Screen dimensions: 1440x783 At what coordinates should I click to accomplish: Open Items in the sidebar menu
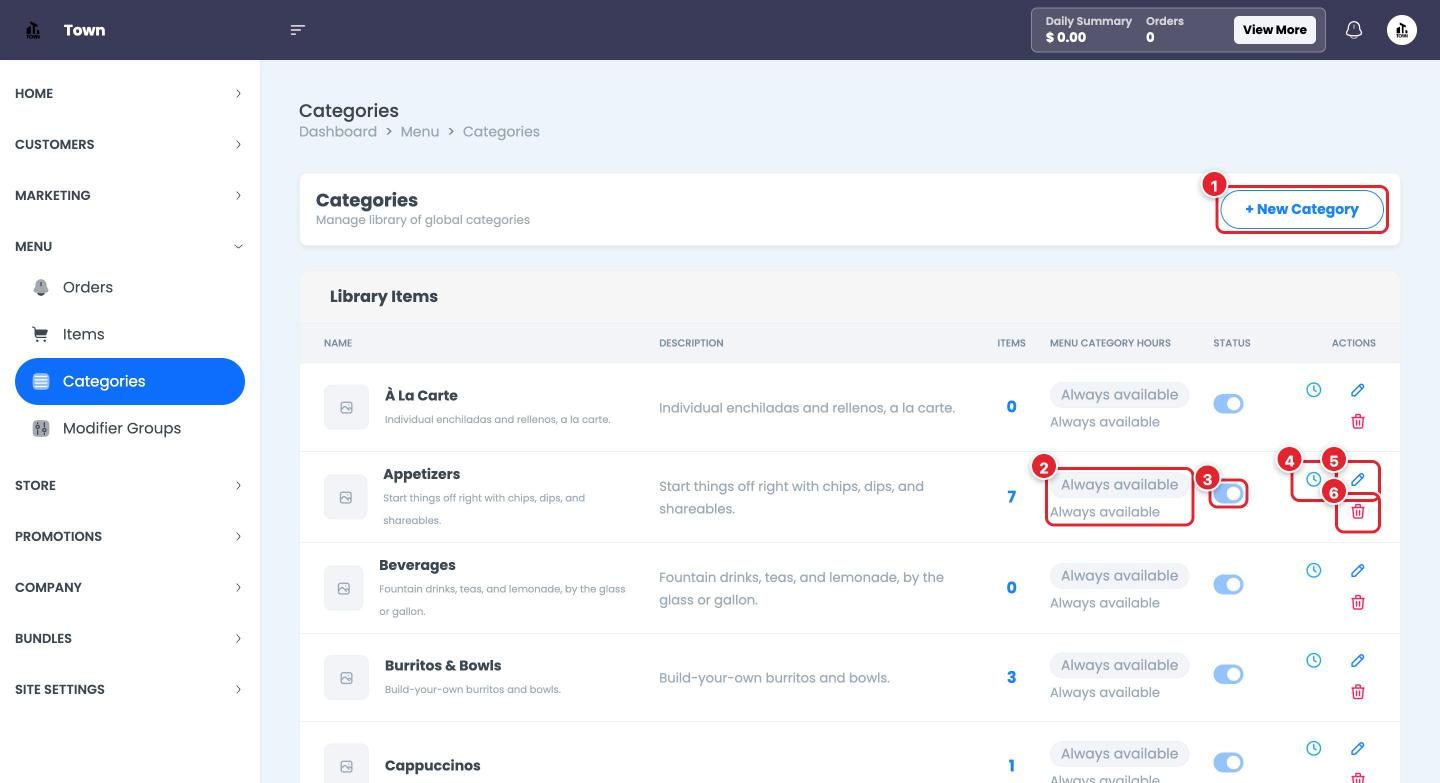pos(130,334)
